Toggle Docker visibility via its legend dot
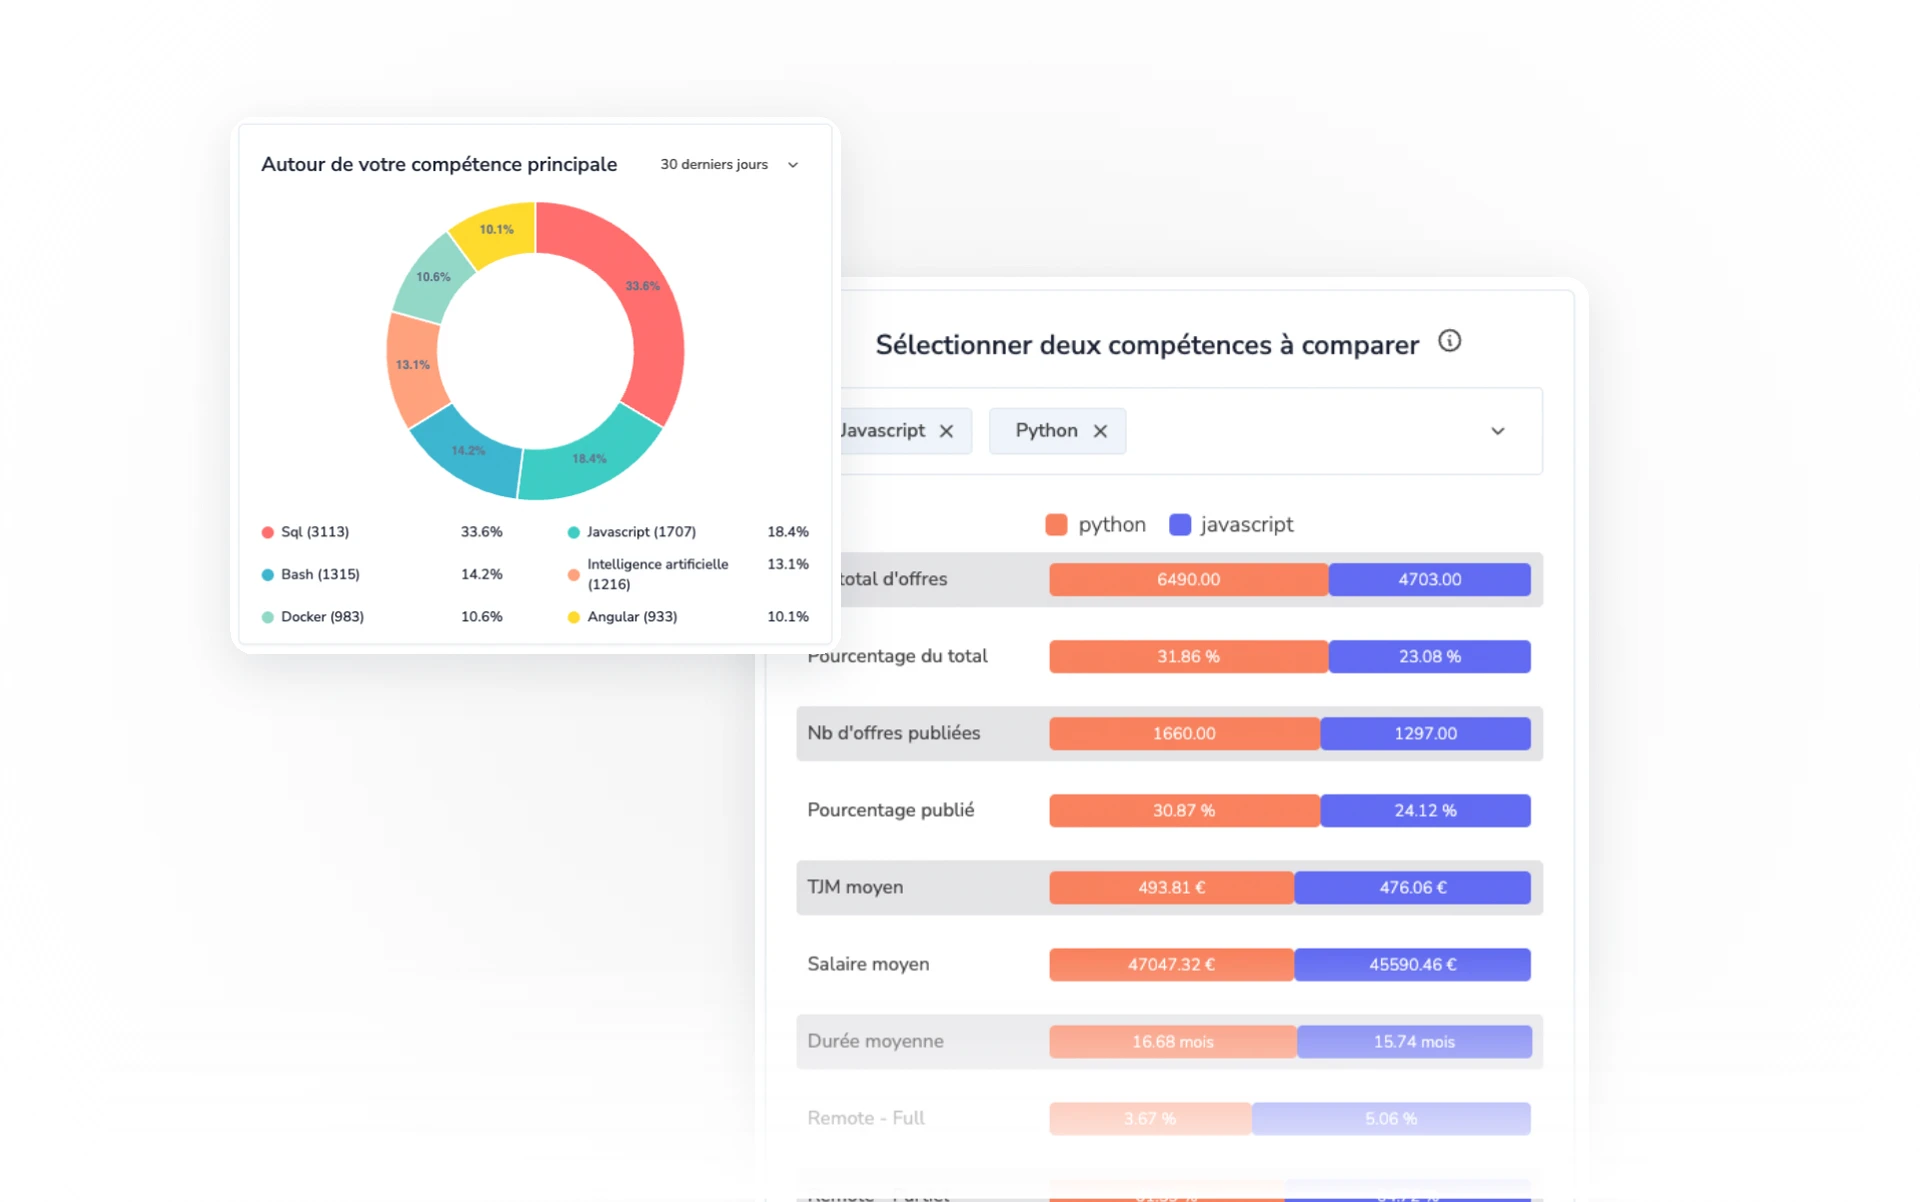The width and height of the screenshot is (1920, 1202). coord(266,617)
